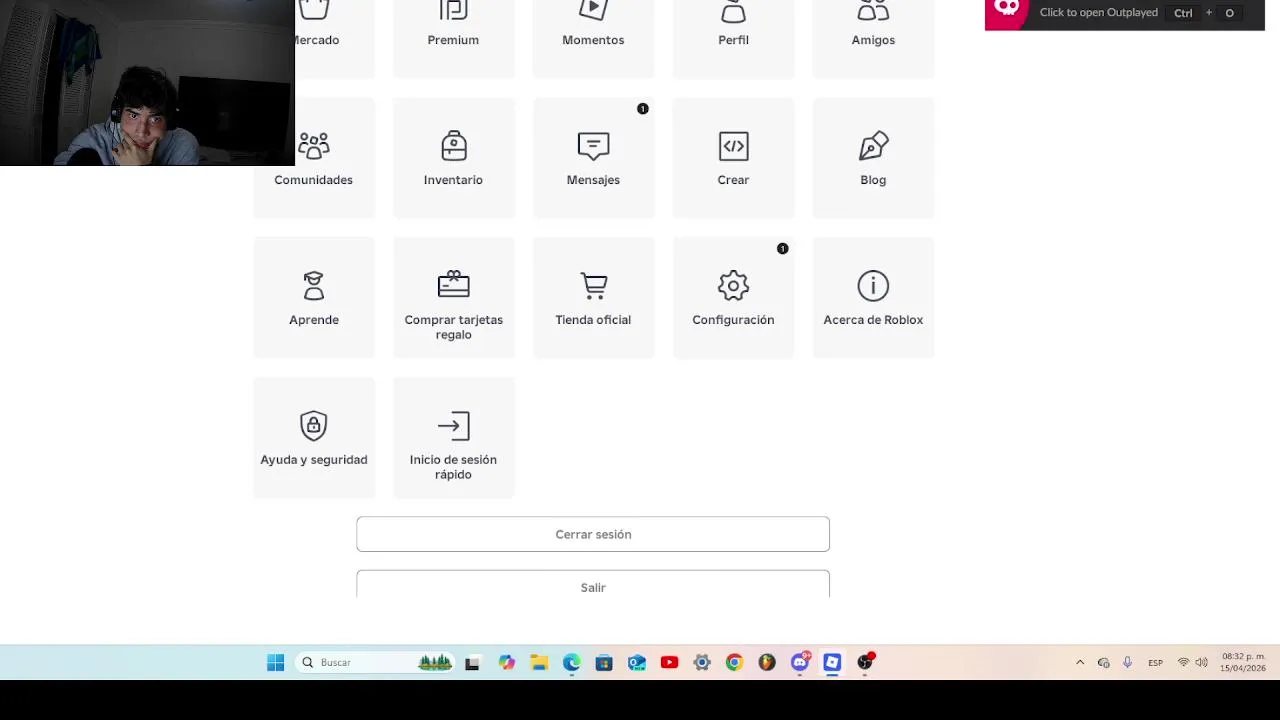
Task: Open Comprar tarjetas regalo tile
Action: click(453, 298)
